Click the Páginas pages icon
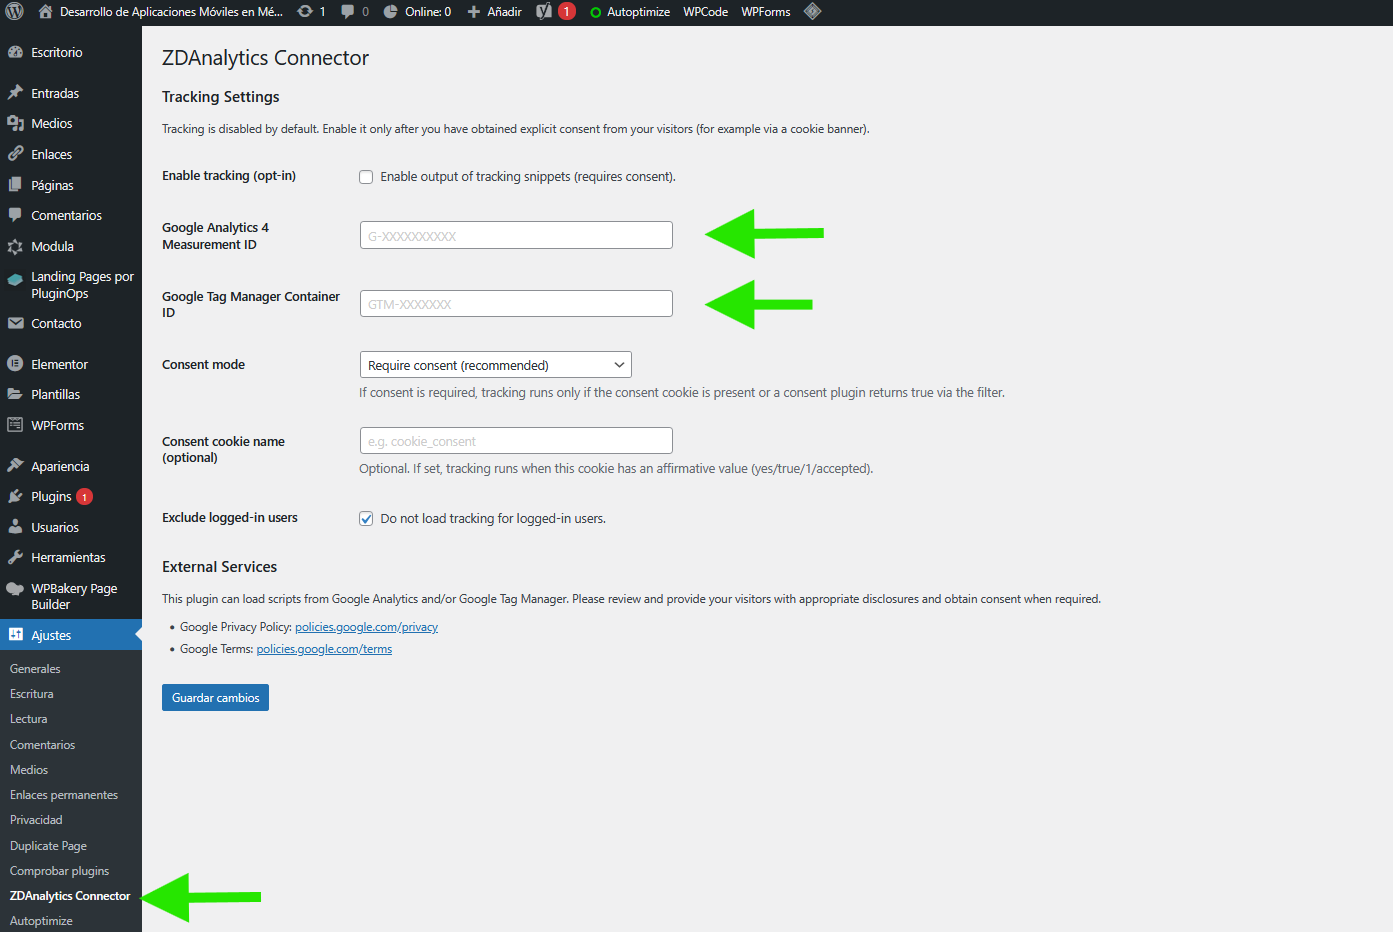Viewport: 1393px width, 932px height. click(x=15, y=185)
